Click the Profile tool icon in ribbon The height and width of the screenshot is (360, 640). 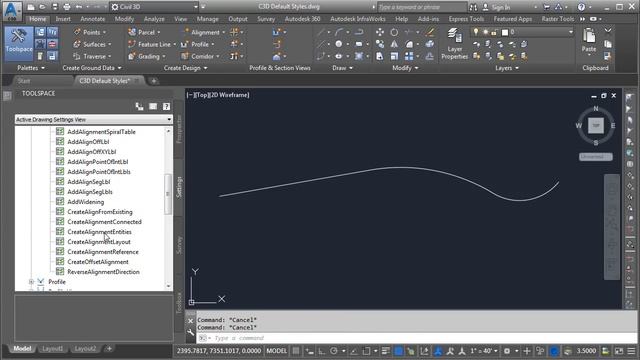(185, 44)
